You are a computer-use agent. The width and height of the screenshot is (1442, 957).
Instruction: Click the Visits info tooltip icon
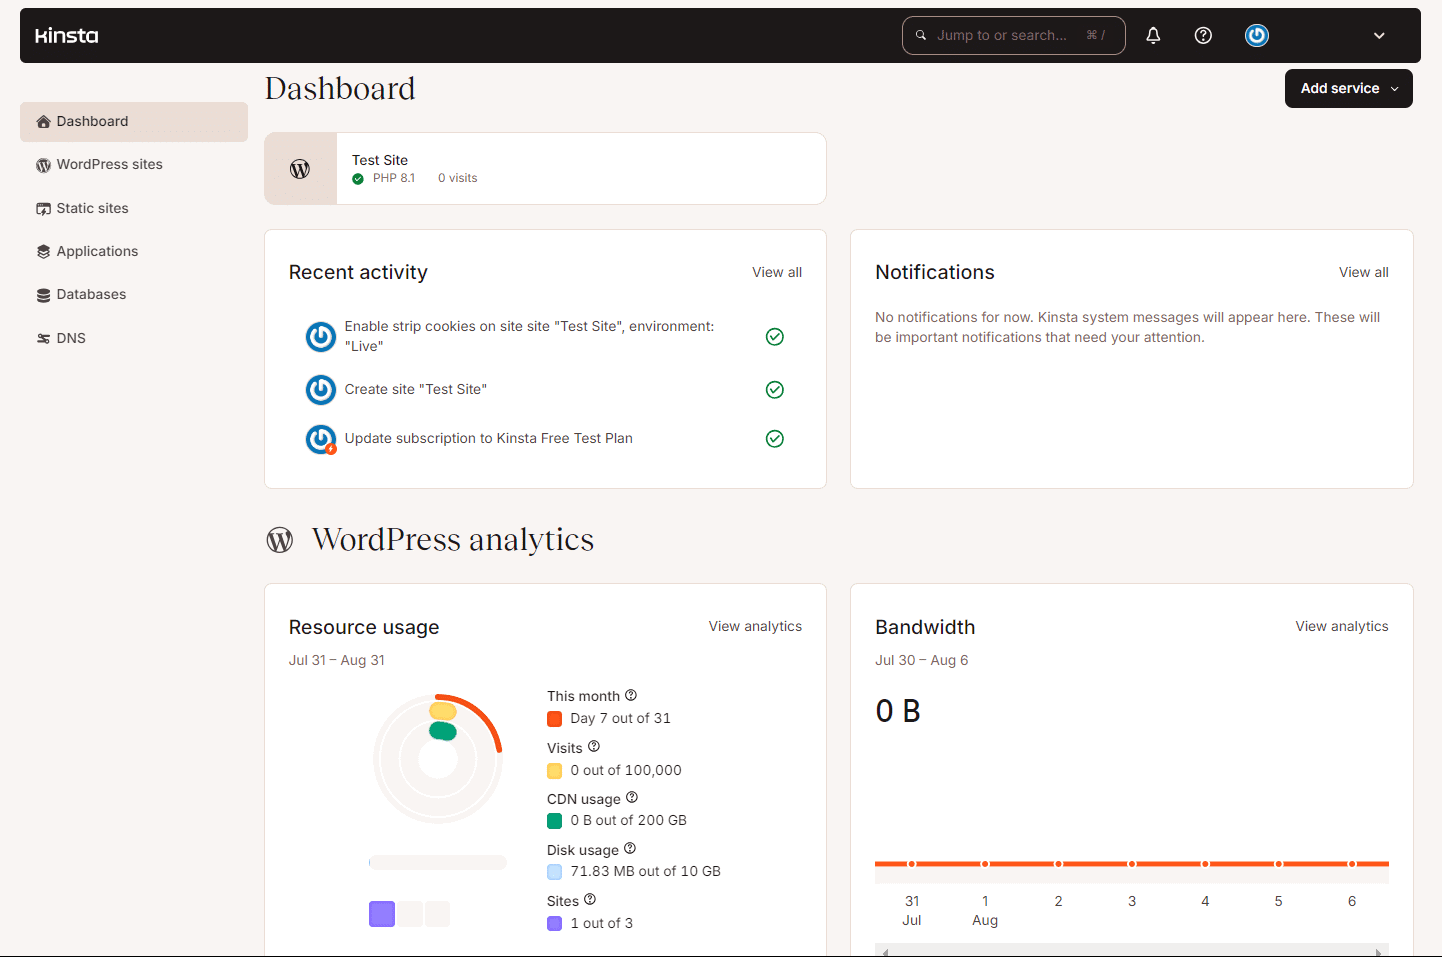(594, 747)
